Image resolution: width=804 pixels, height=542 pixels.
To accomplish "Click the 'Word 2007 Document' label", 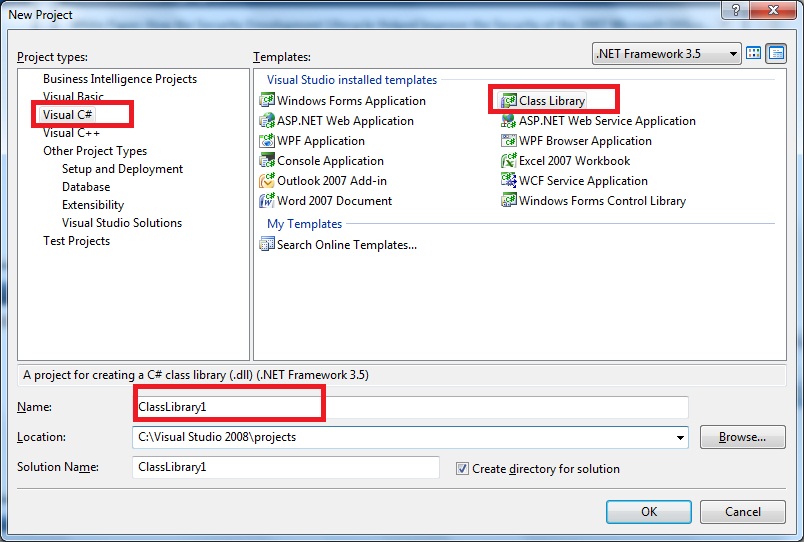I will 334,201.
